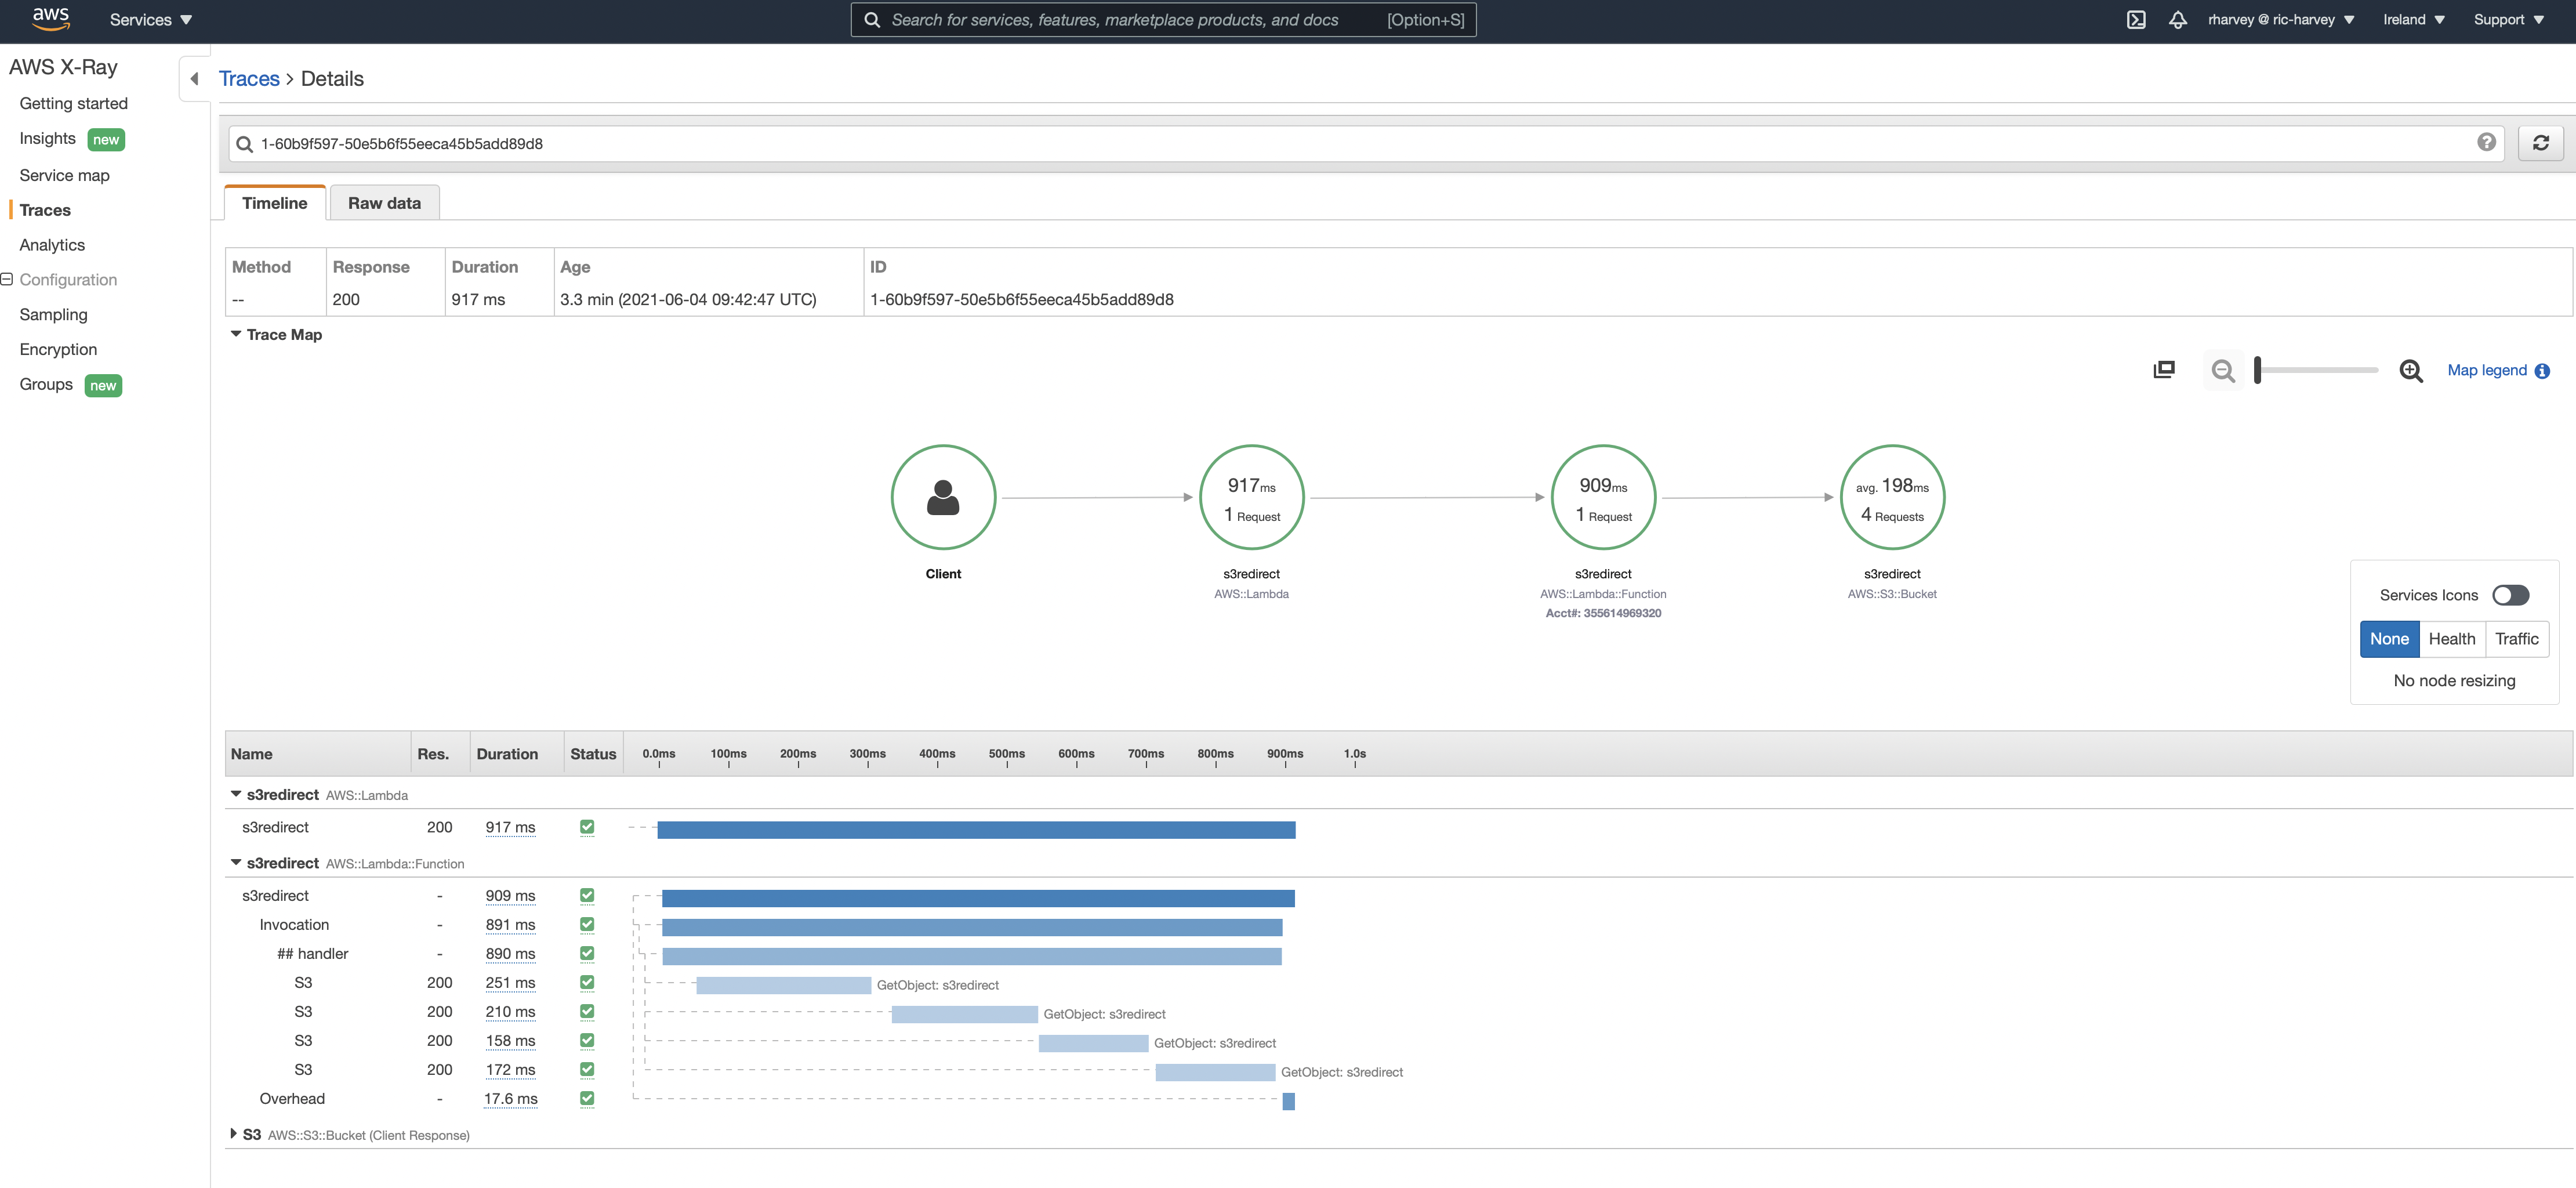Click the search bar help question icon

tap(2486, 142)
